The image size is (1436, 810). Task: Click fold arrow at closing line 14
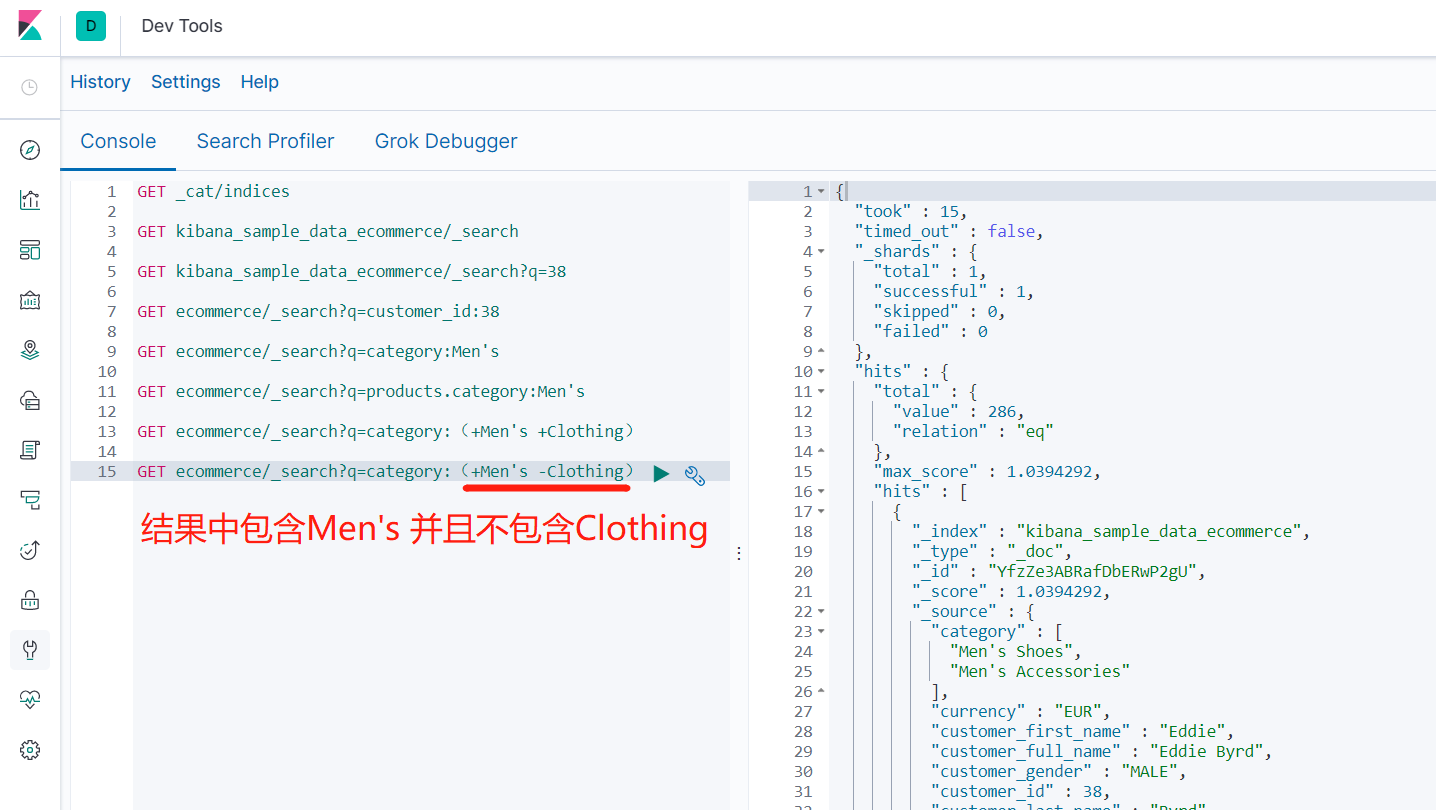(822, 451)
